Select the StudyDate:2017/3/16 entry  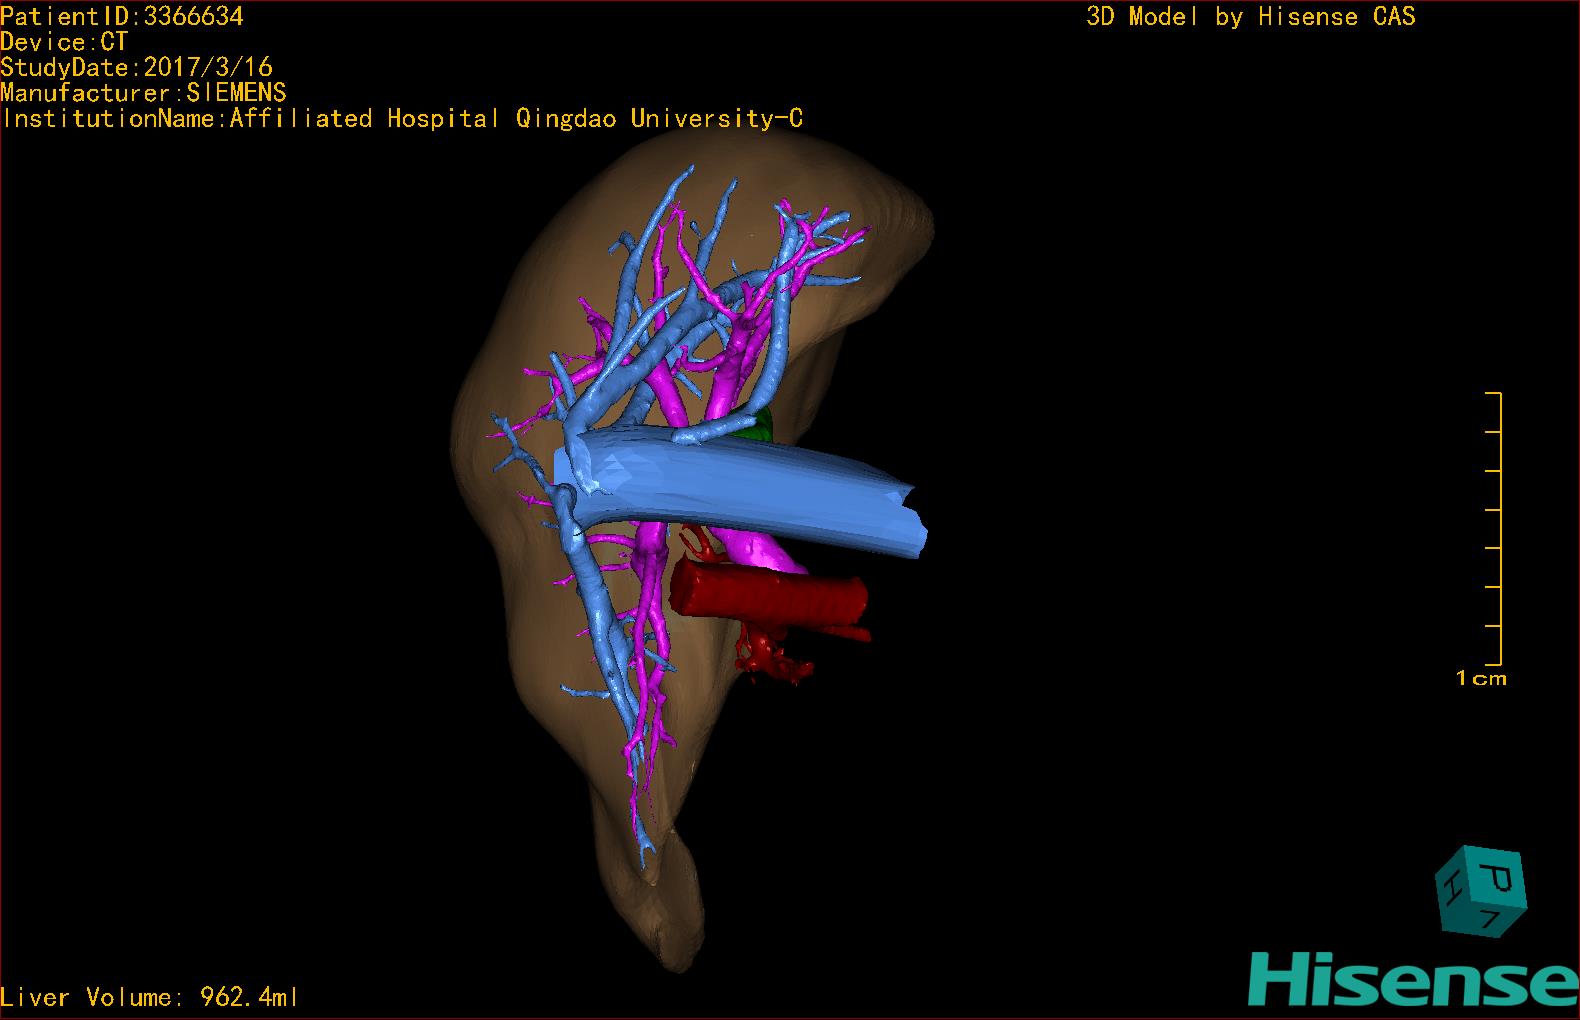click(136, 67)
